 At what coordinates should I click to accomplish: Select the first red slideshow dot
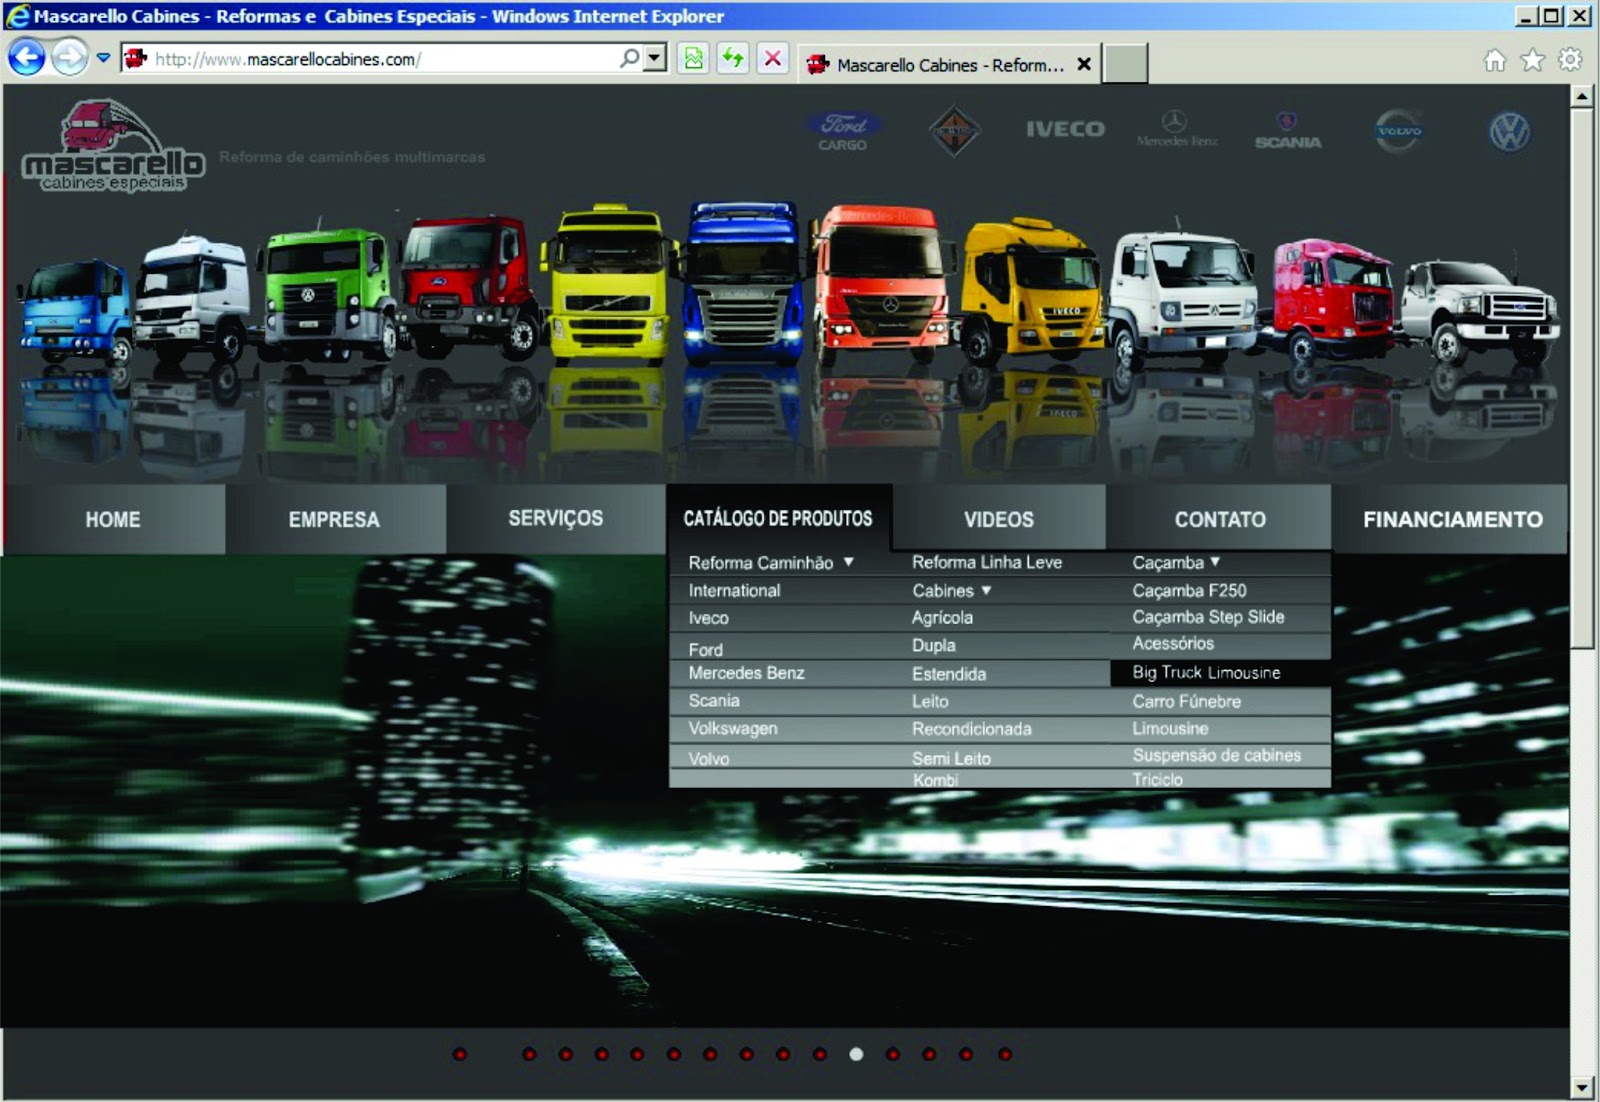[x=460, y=1054]
